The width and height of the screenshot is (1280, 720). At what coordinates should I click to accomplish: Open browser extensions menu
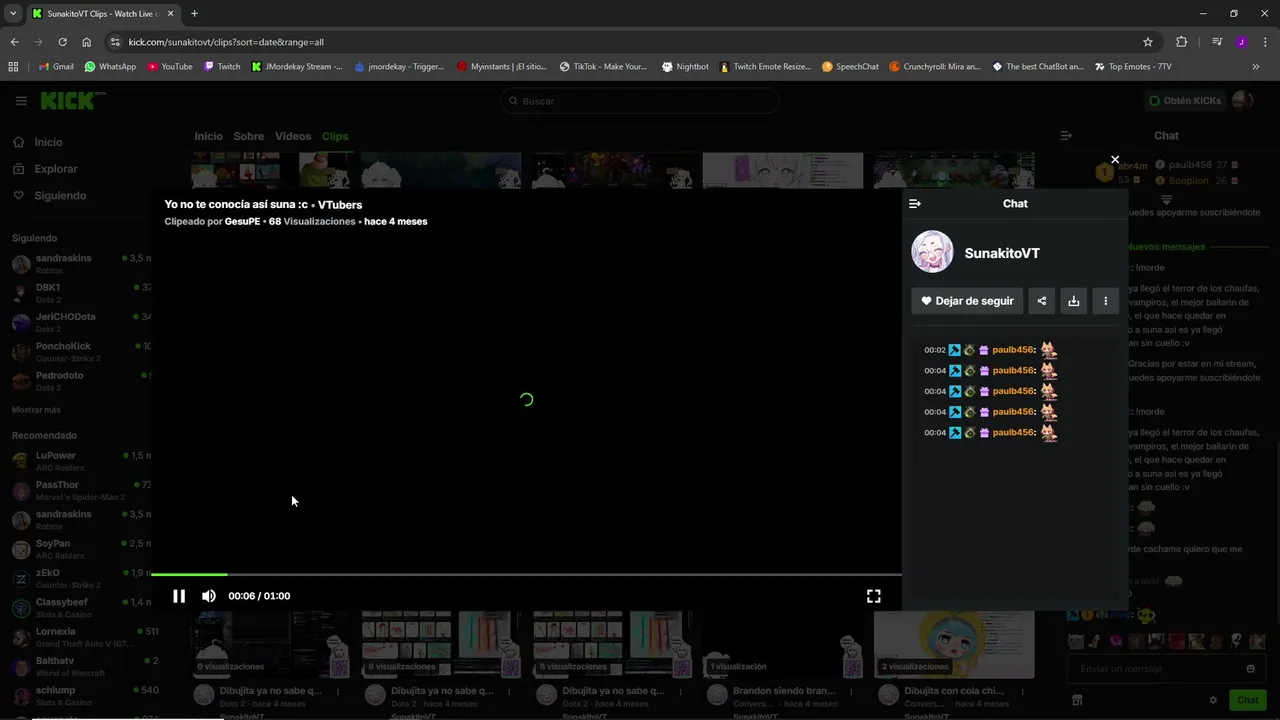(1182, 42)
